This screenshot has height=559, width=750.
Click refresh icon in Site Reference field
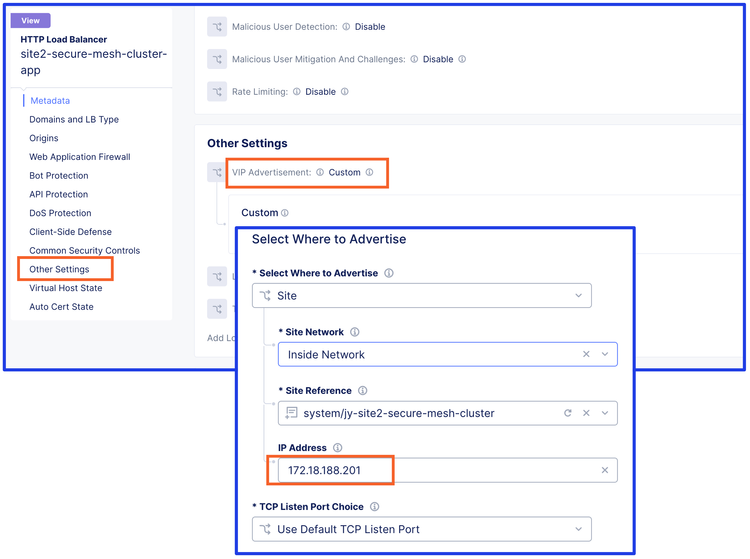click(x=568, y=413)
